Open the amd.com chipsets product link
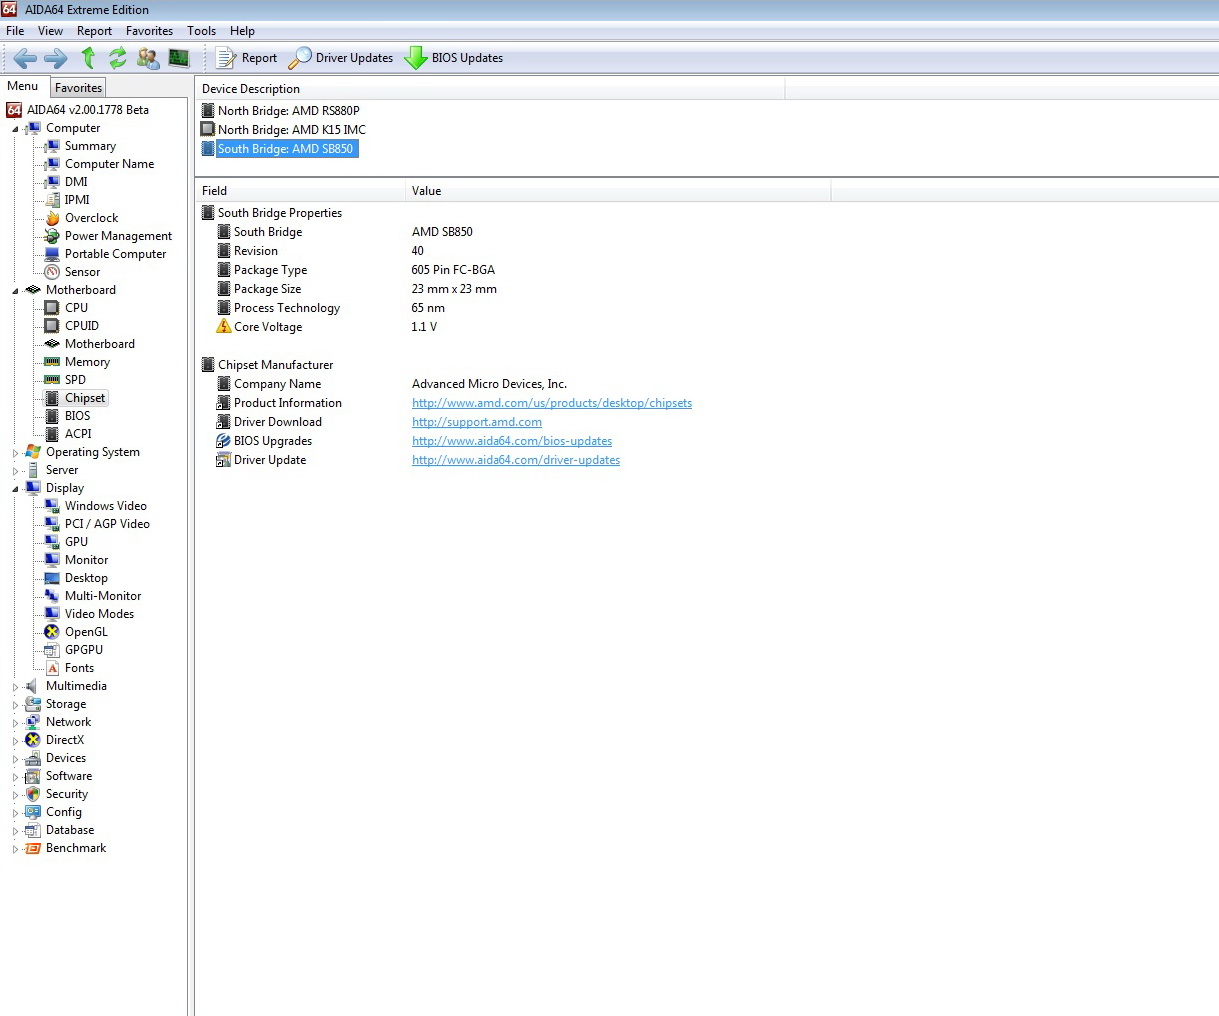Screen dimensions: 1219x1016 (552, 403)
